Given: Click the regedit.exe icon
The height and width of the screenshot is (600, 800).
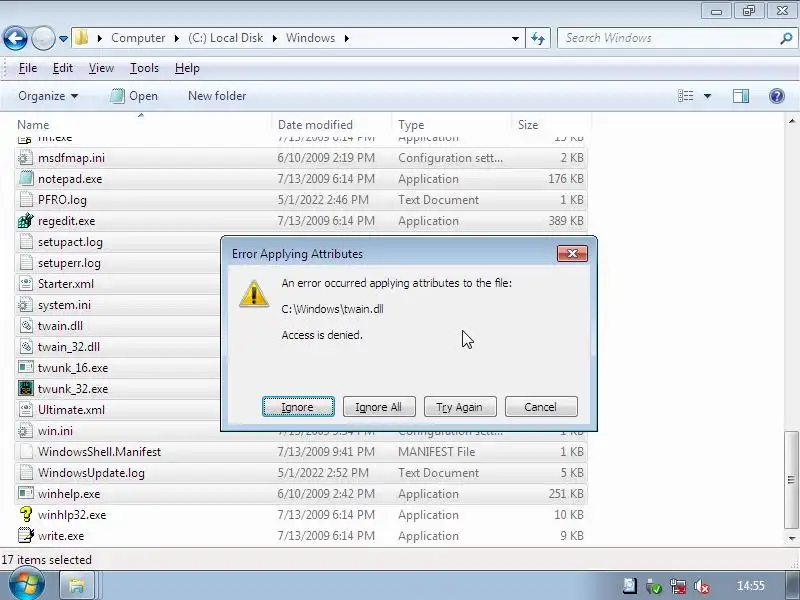Looking at the screenshot, I should tap(25, 221).
